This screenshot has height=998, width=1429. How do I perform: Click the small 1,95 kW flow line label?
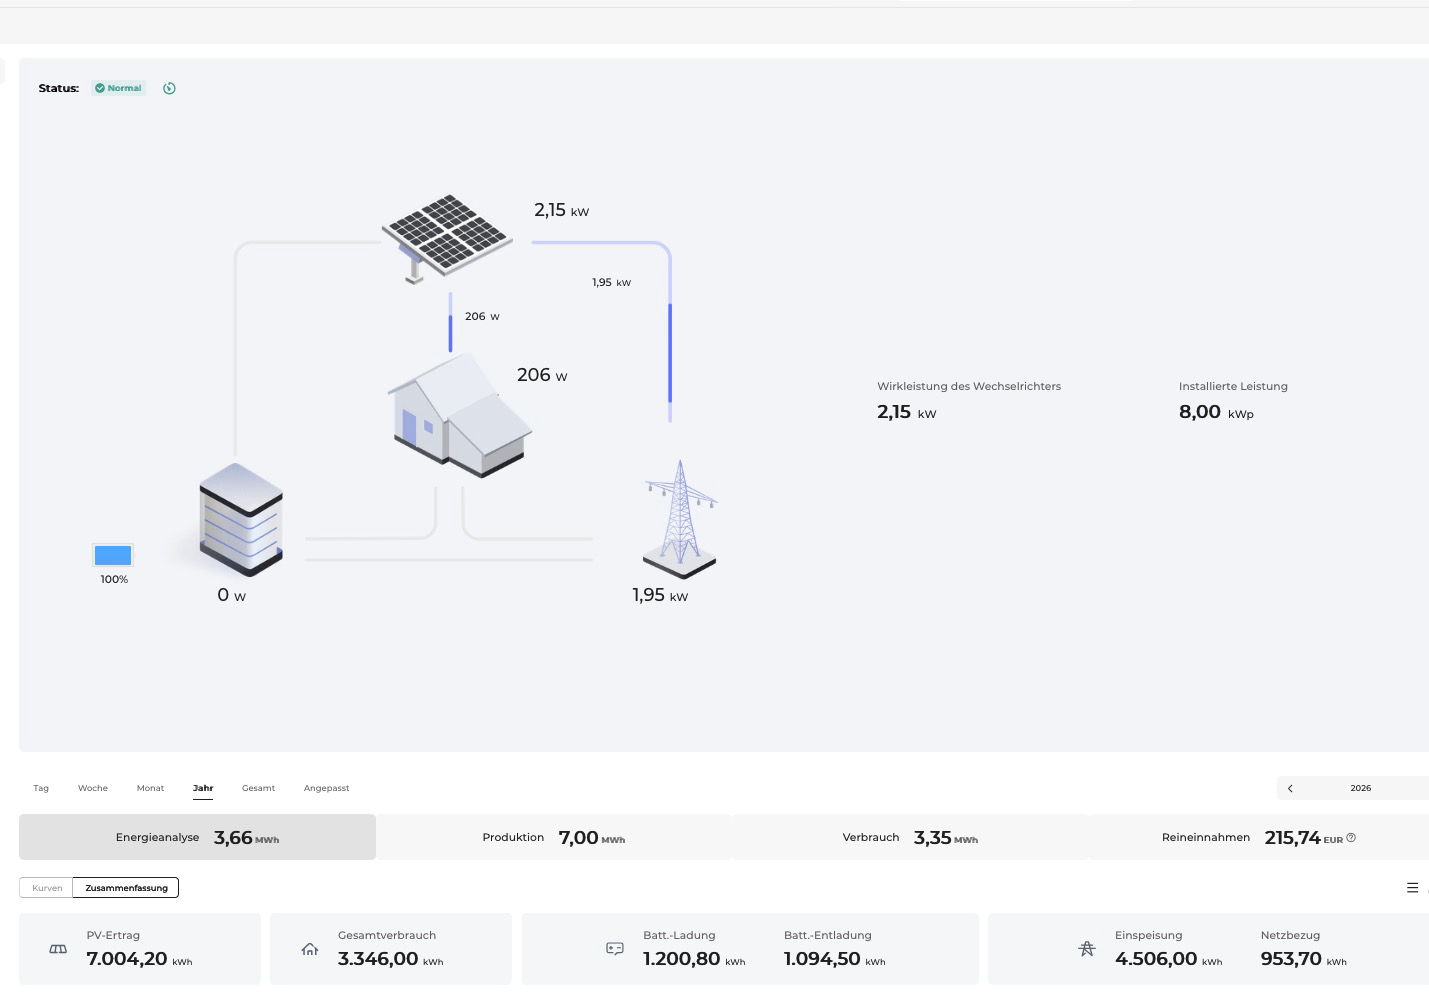point(611,282)
